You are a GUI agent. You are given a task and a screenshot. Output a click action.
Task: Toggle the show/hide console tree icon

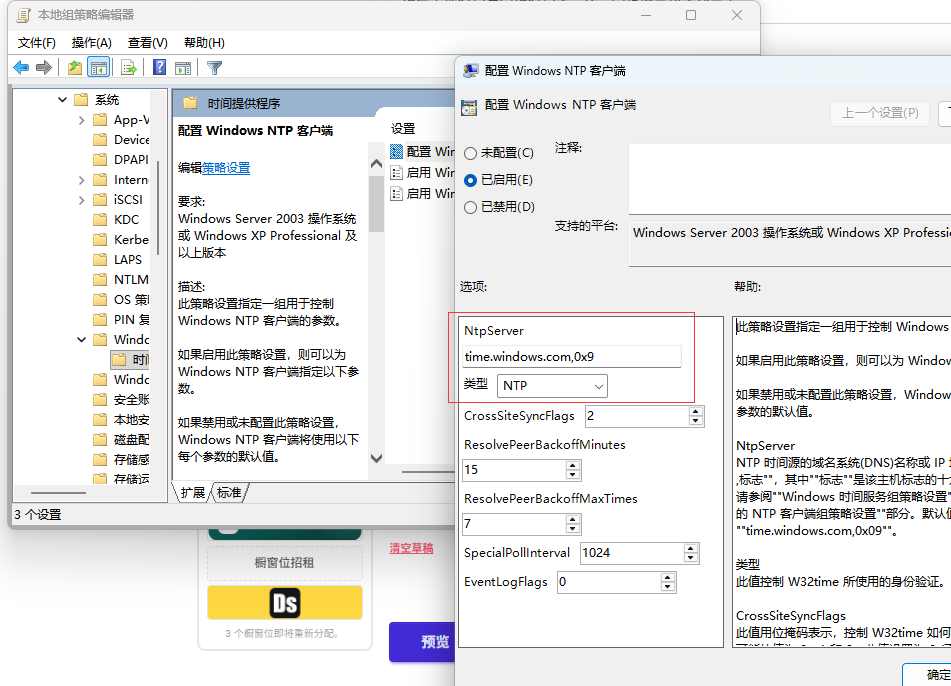click(x=98, y=67)
